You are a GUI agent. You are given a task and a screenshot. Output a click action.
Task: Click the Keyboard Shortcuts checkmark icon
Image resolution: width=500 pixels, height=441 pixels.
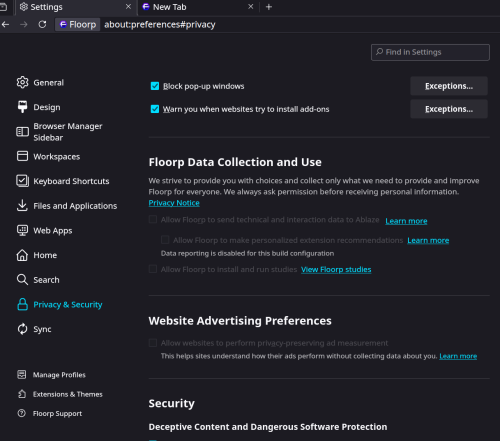pyautogui.click(x=22, y=181)
